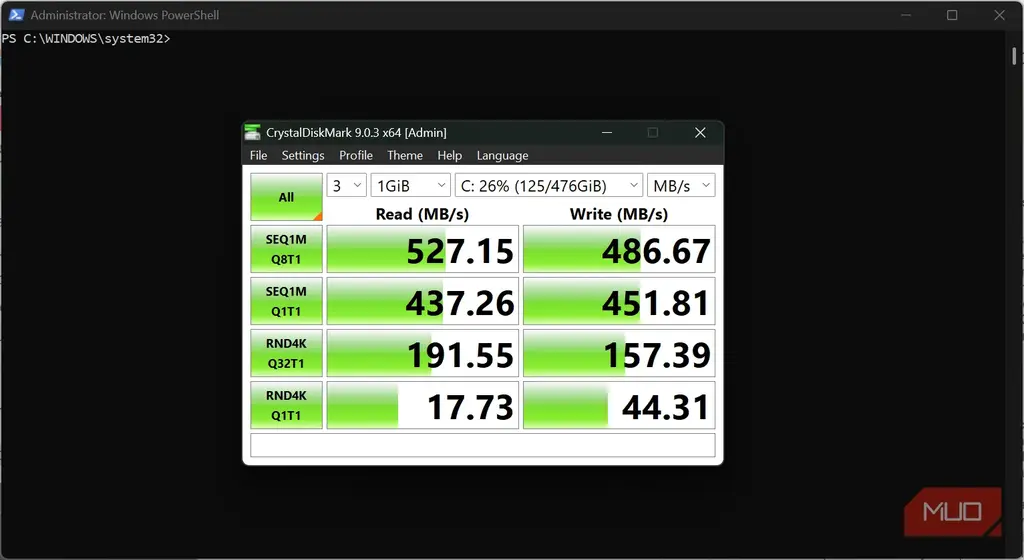
Task: Open the Language menu
Action: point(502,155)
